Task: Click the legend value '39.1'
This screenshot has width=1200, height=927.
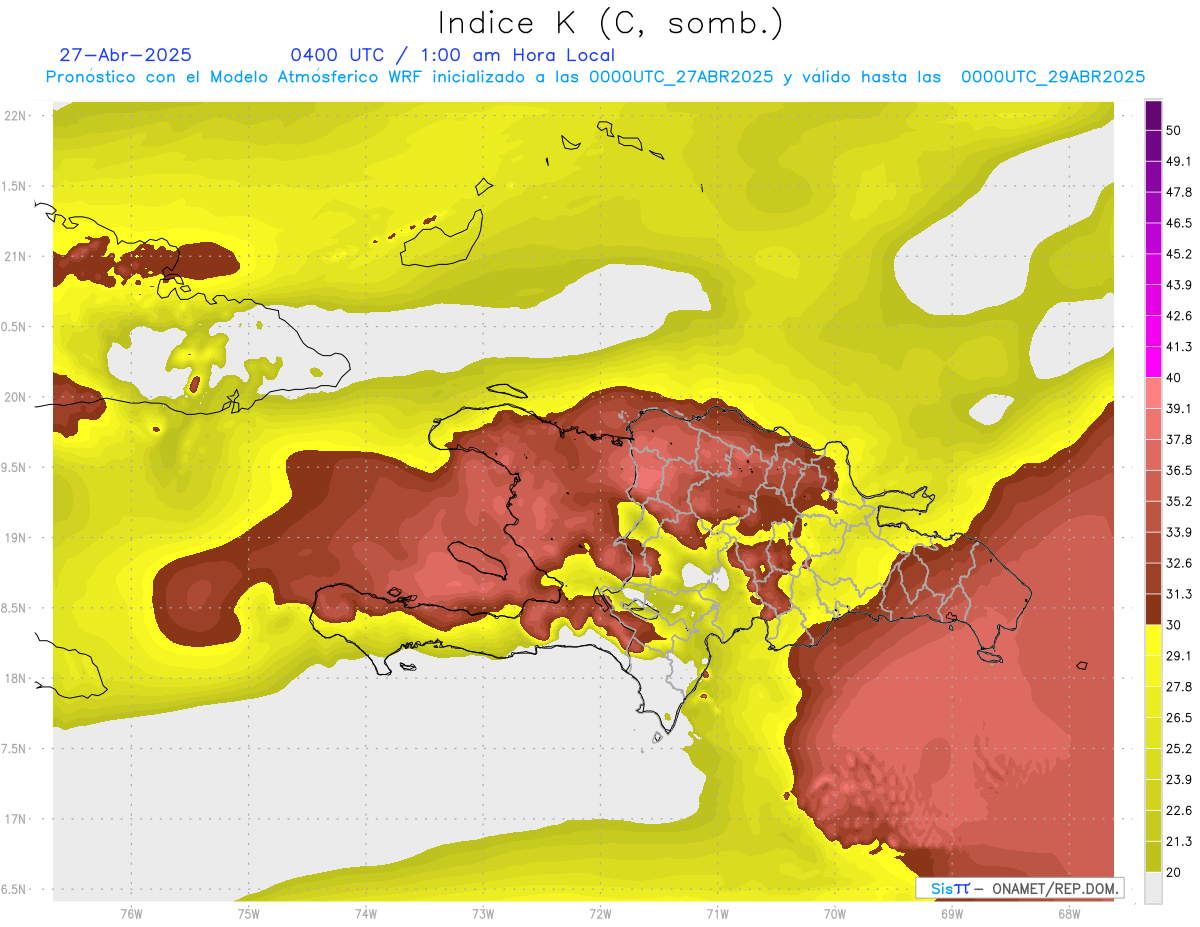Action: (x=1179, y=409)
